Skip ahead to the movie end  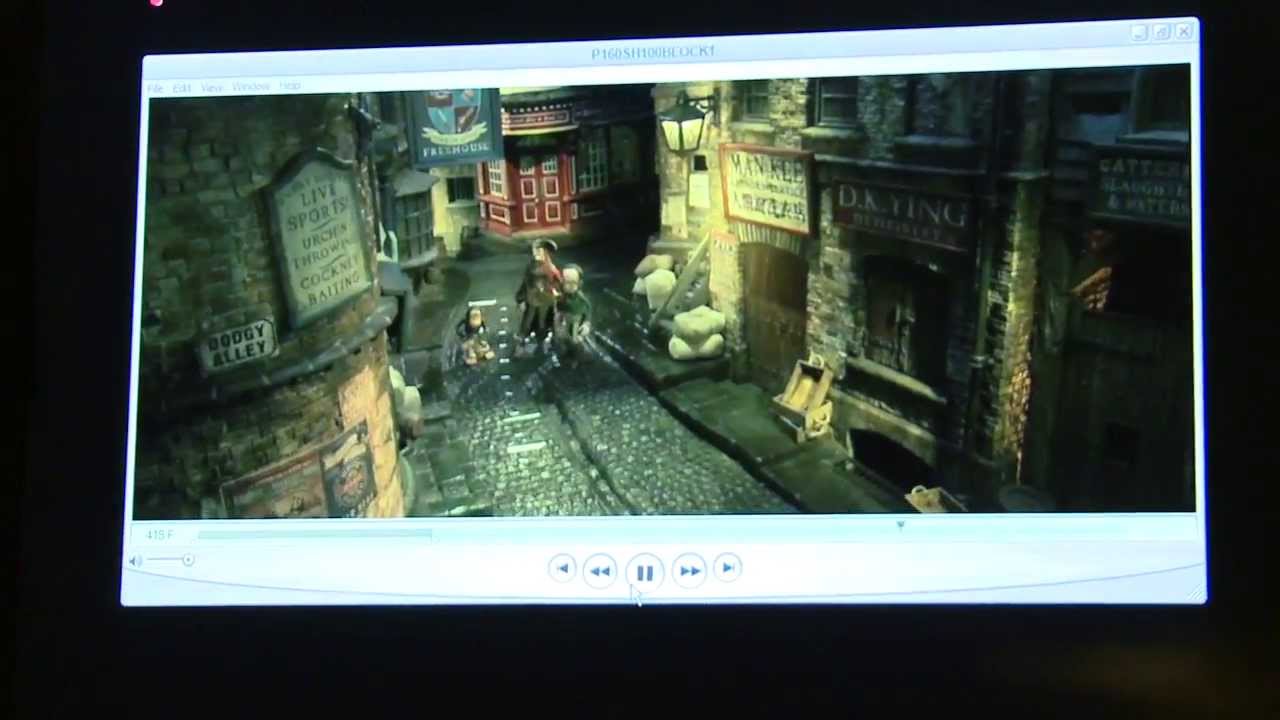pos(727,568)
